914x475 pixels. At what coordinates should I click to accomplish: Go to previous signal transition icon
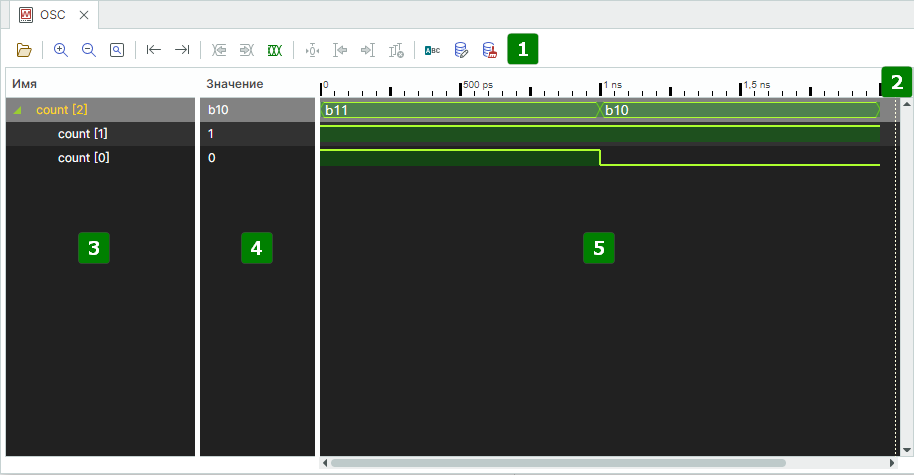pos(219,50)
